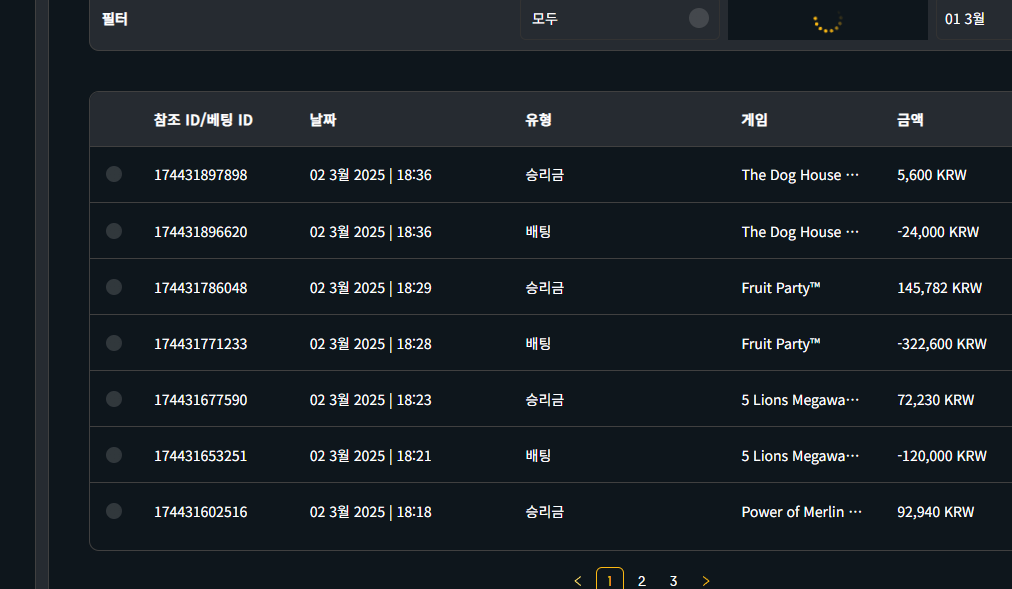1012x589 pixels.
Task: Click the yellow loading spinner
Action: click(x=828, y=20)
